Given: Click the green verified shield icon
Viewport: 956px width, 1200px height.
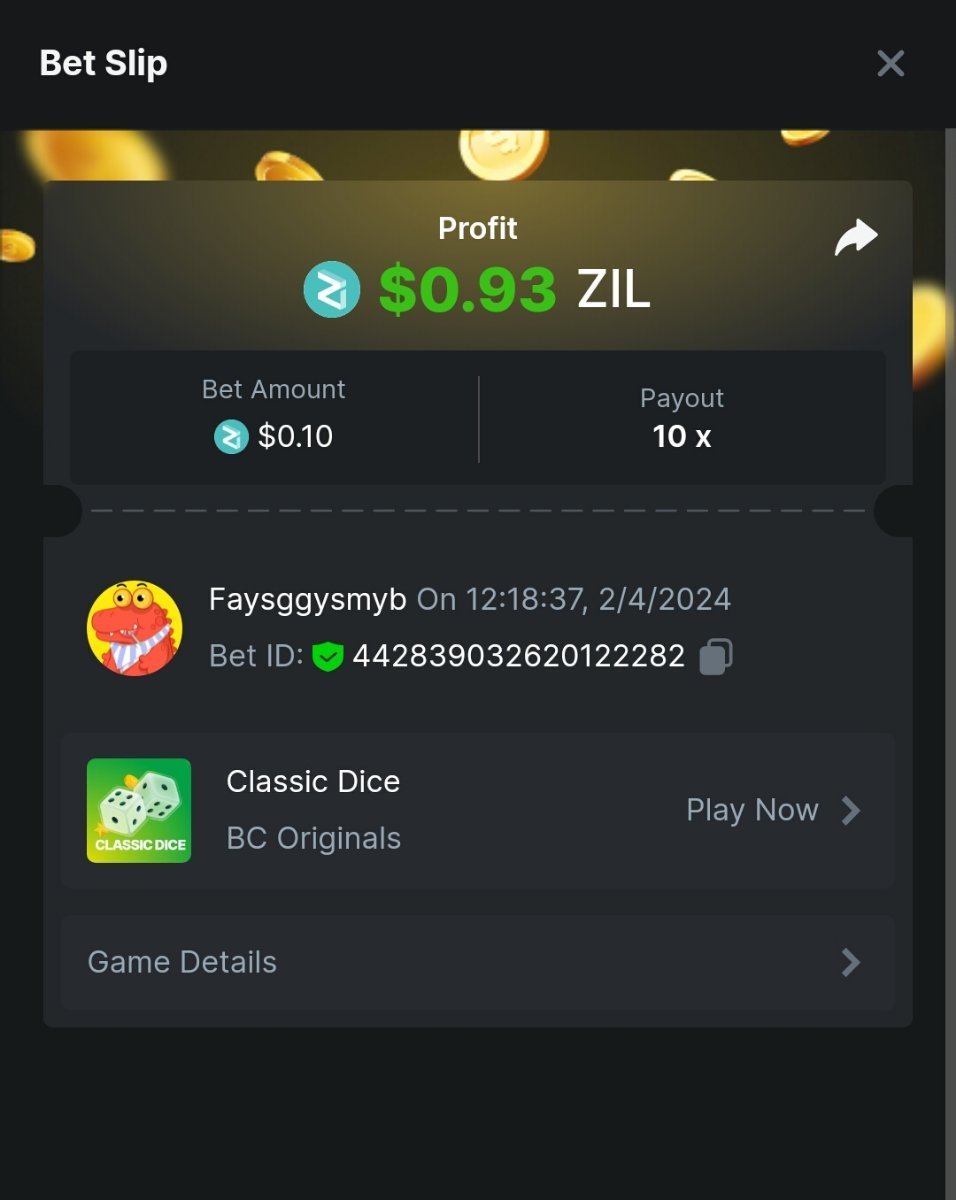Looking at the screenshot, I should tap(328, 657).
